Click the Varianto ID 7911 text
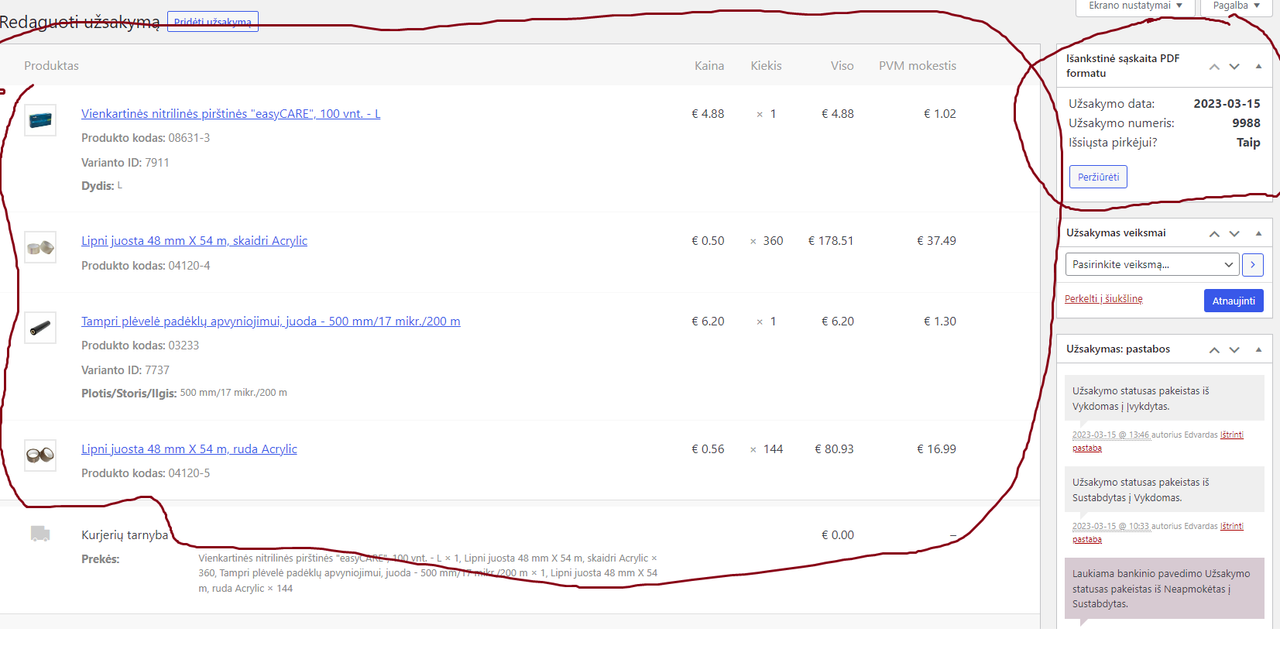 [x=125, y=162]
